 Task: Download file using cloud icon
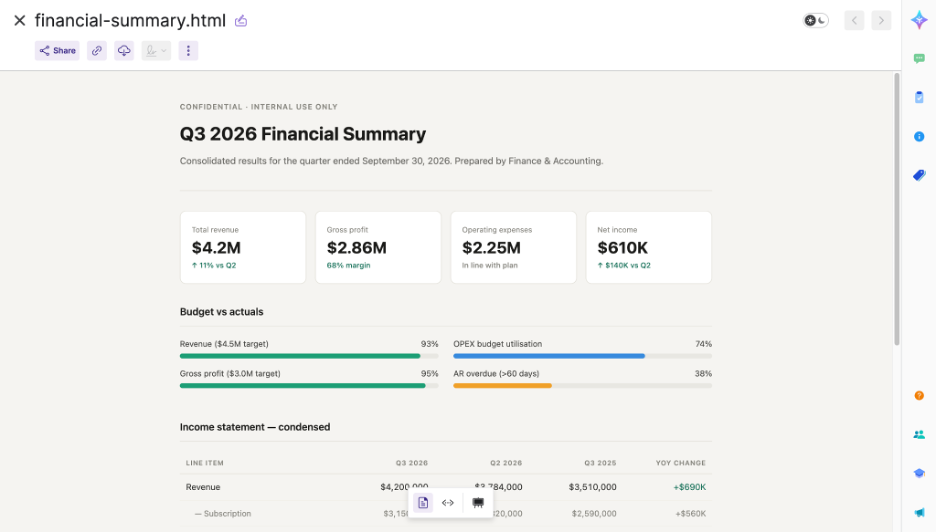click(124, 51)
